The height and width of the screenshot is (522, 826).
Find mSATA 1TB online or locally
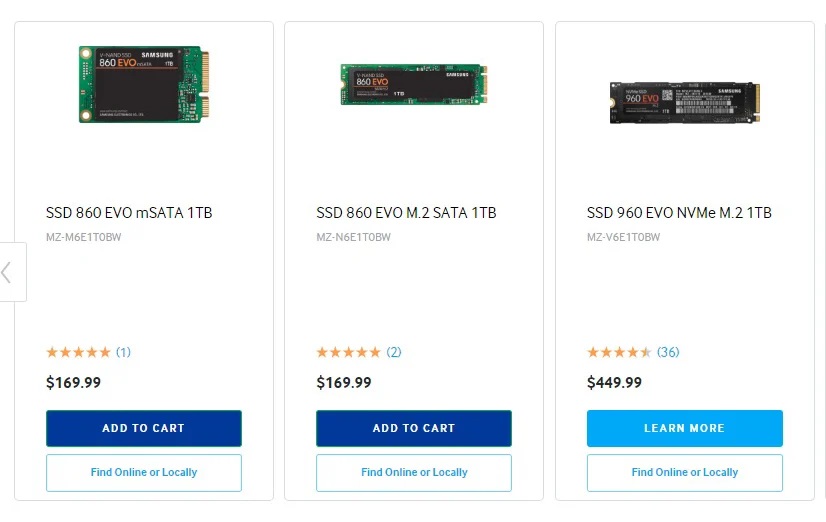point(144,472)
